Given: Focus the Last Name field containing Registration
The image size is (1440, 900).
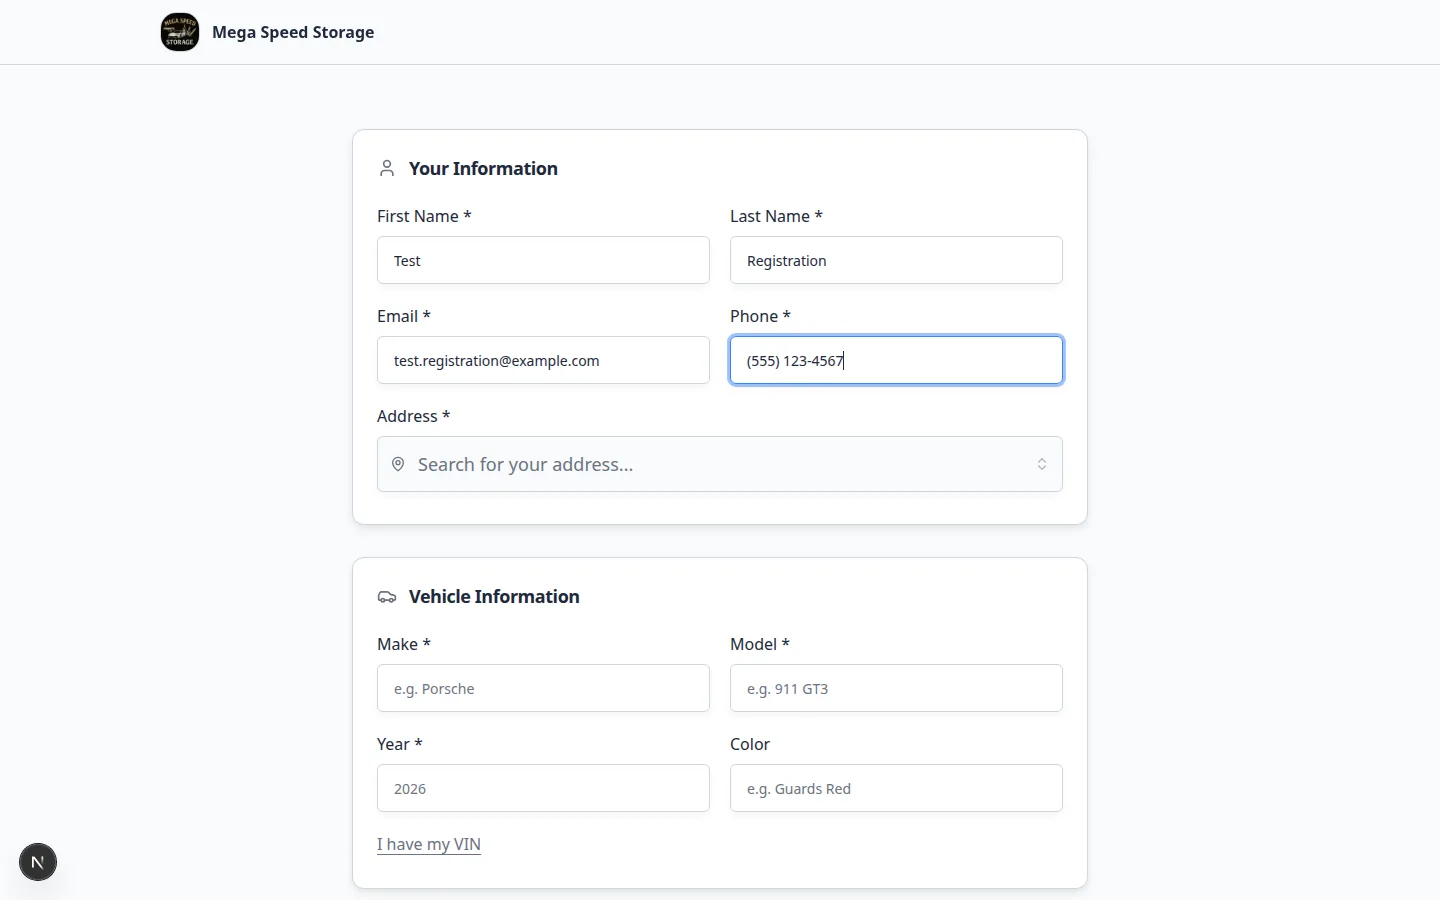Looking at the screenshot, I should [x=896, y=260].
